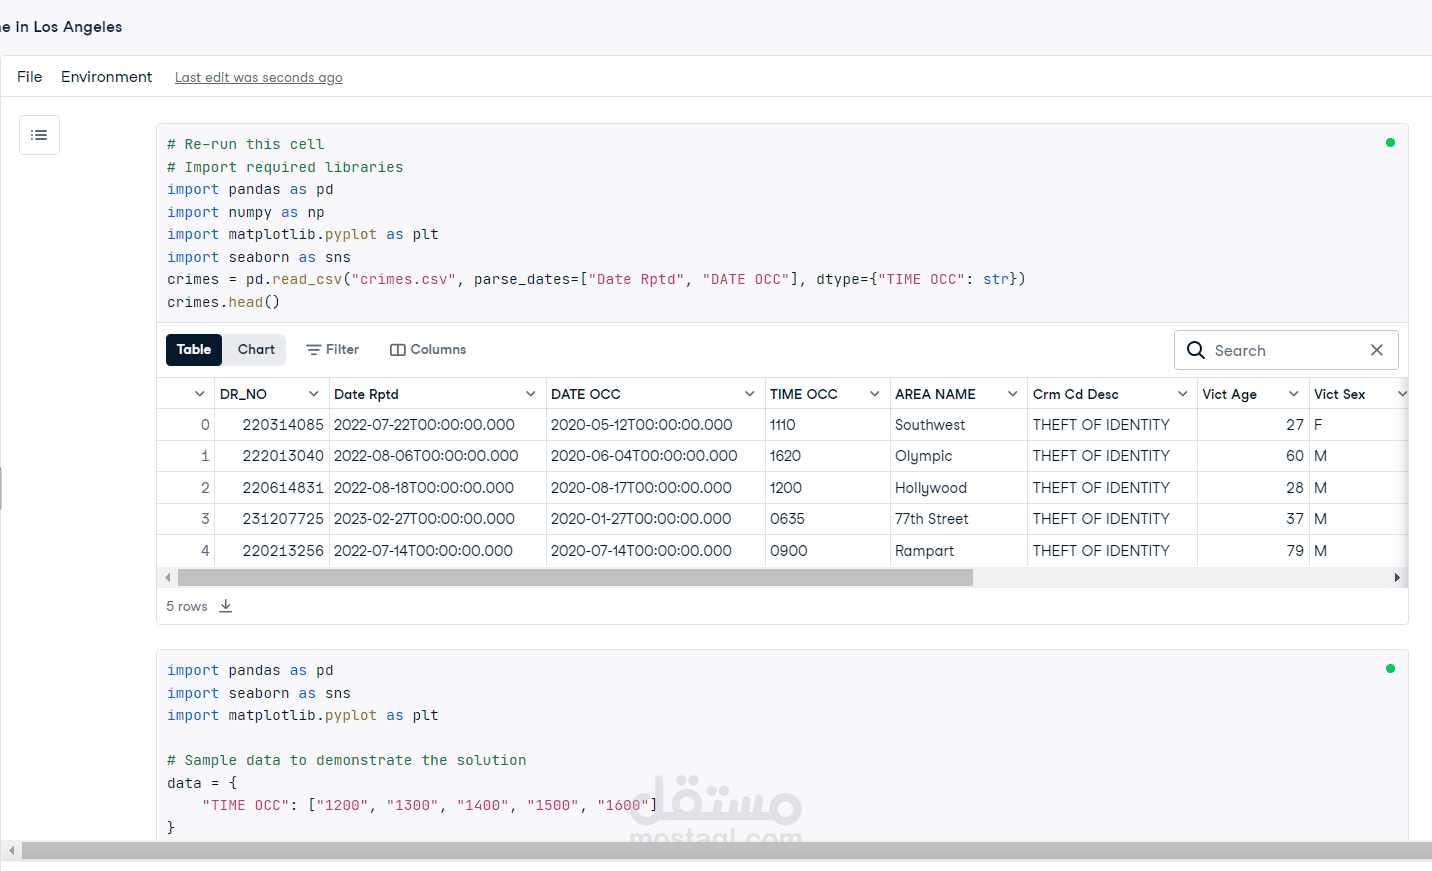
Task: Click the green status dot of the first cell
Action: 1390,143
